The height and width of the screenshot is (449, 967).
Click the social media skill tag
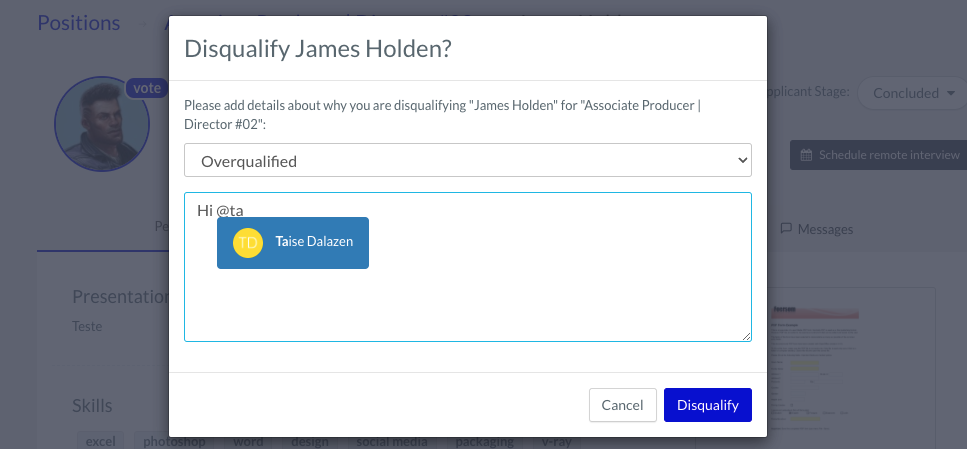click(x=392, y=442)
